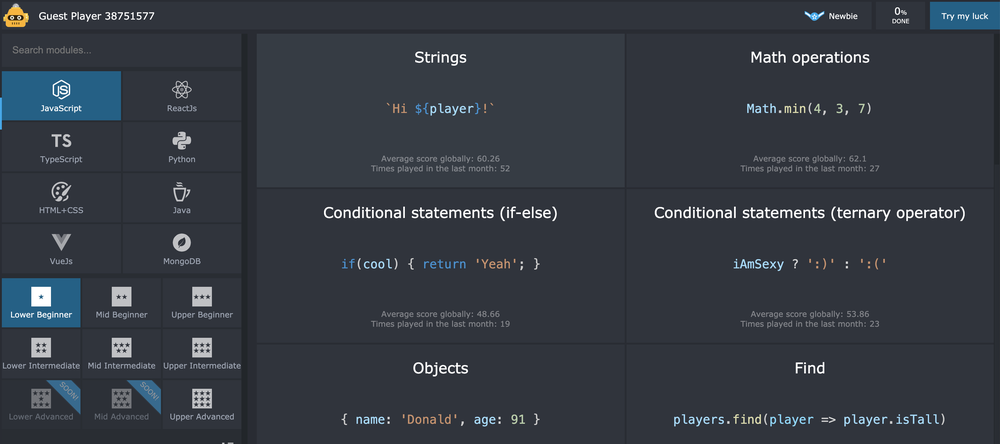Open the Math operations quiz card
The image size is (1000, 444).
coord(810,110)
